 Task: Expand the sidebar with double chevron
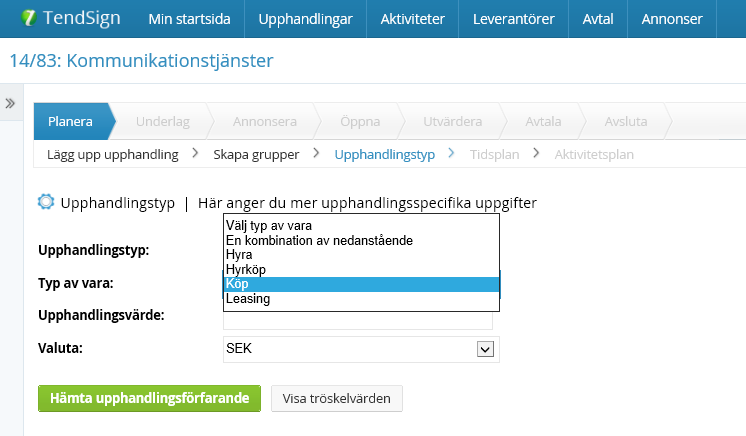(10, 103)
